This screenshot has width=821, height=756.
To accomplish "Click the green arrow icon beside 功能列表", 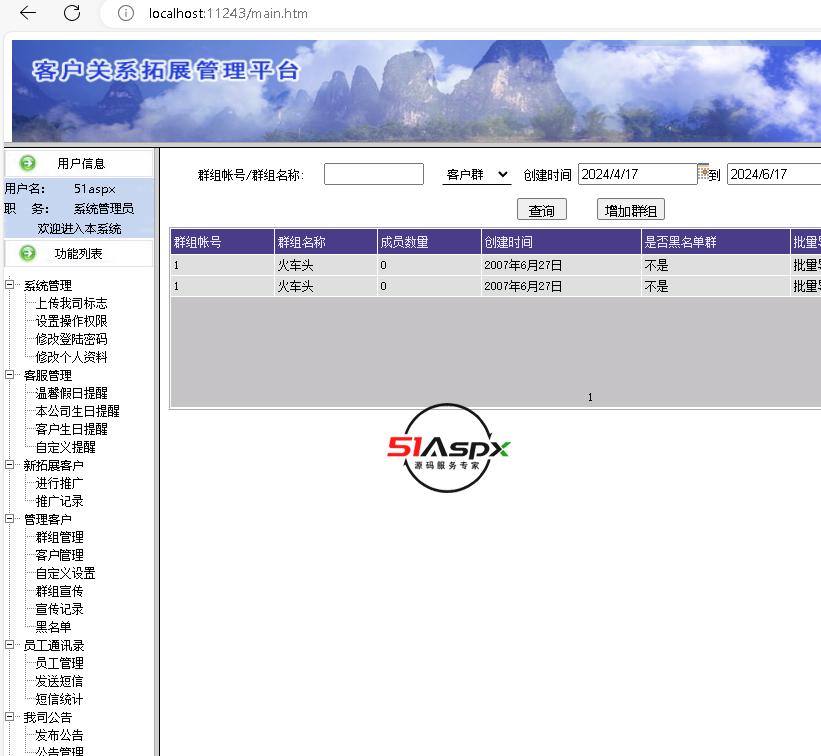I will coord(28,253).
